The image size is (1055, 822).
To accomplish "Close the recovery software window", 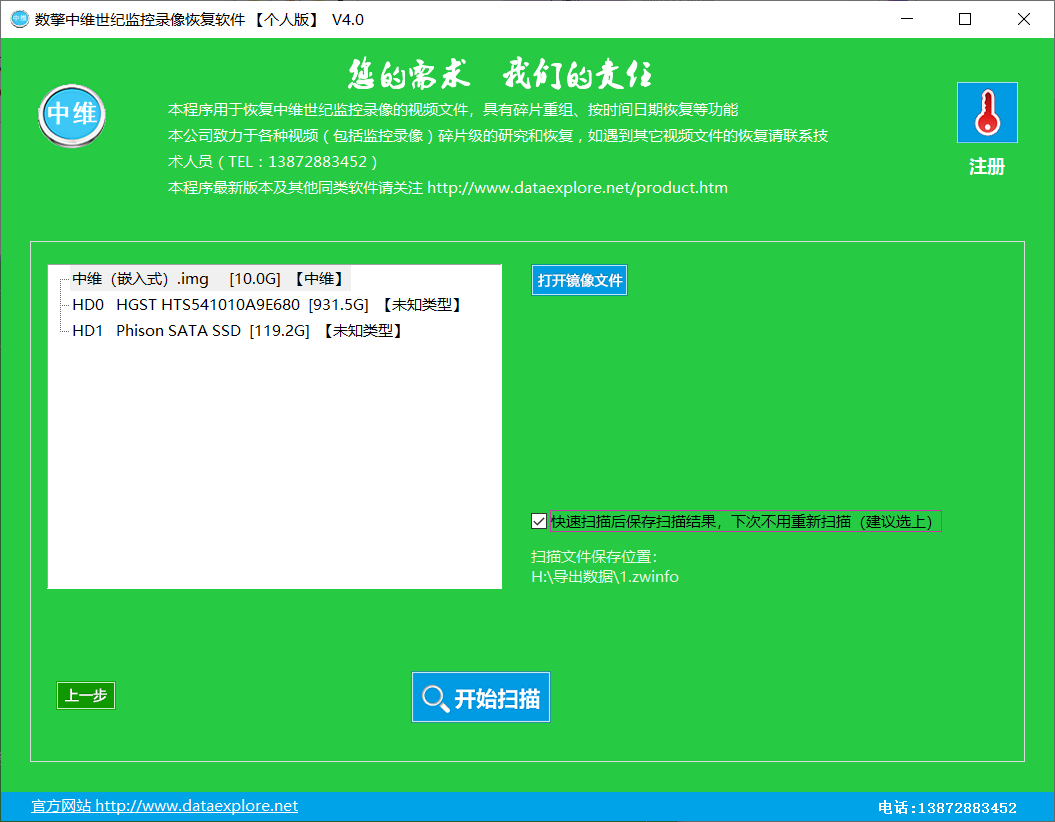I will coord(1023,19).
